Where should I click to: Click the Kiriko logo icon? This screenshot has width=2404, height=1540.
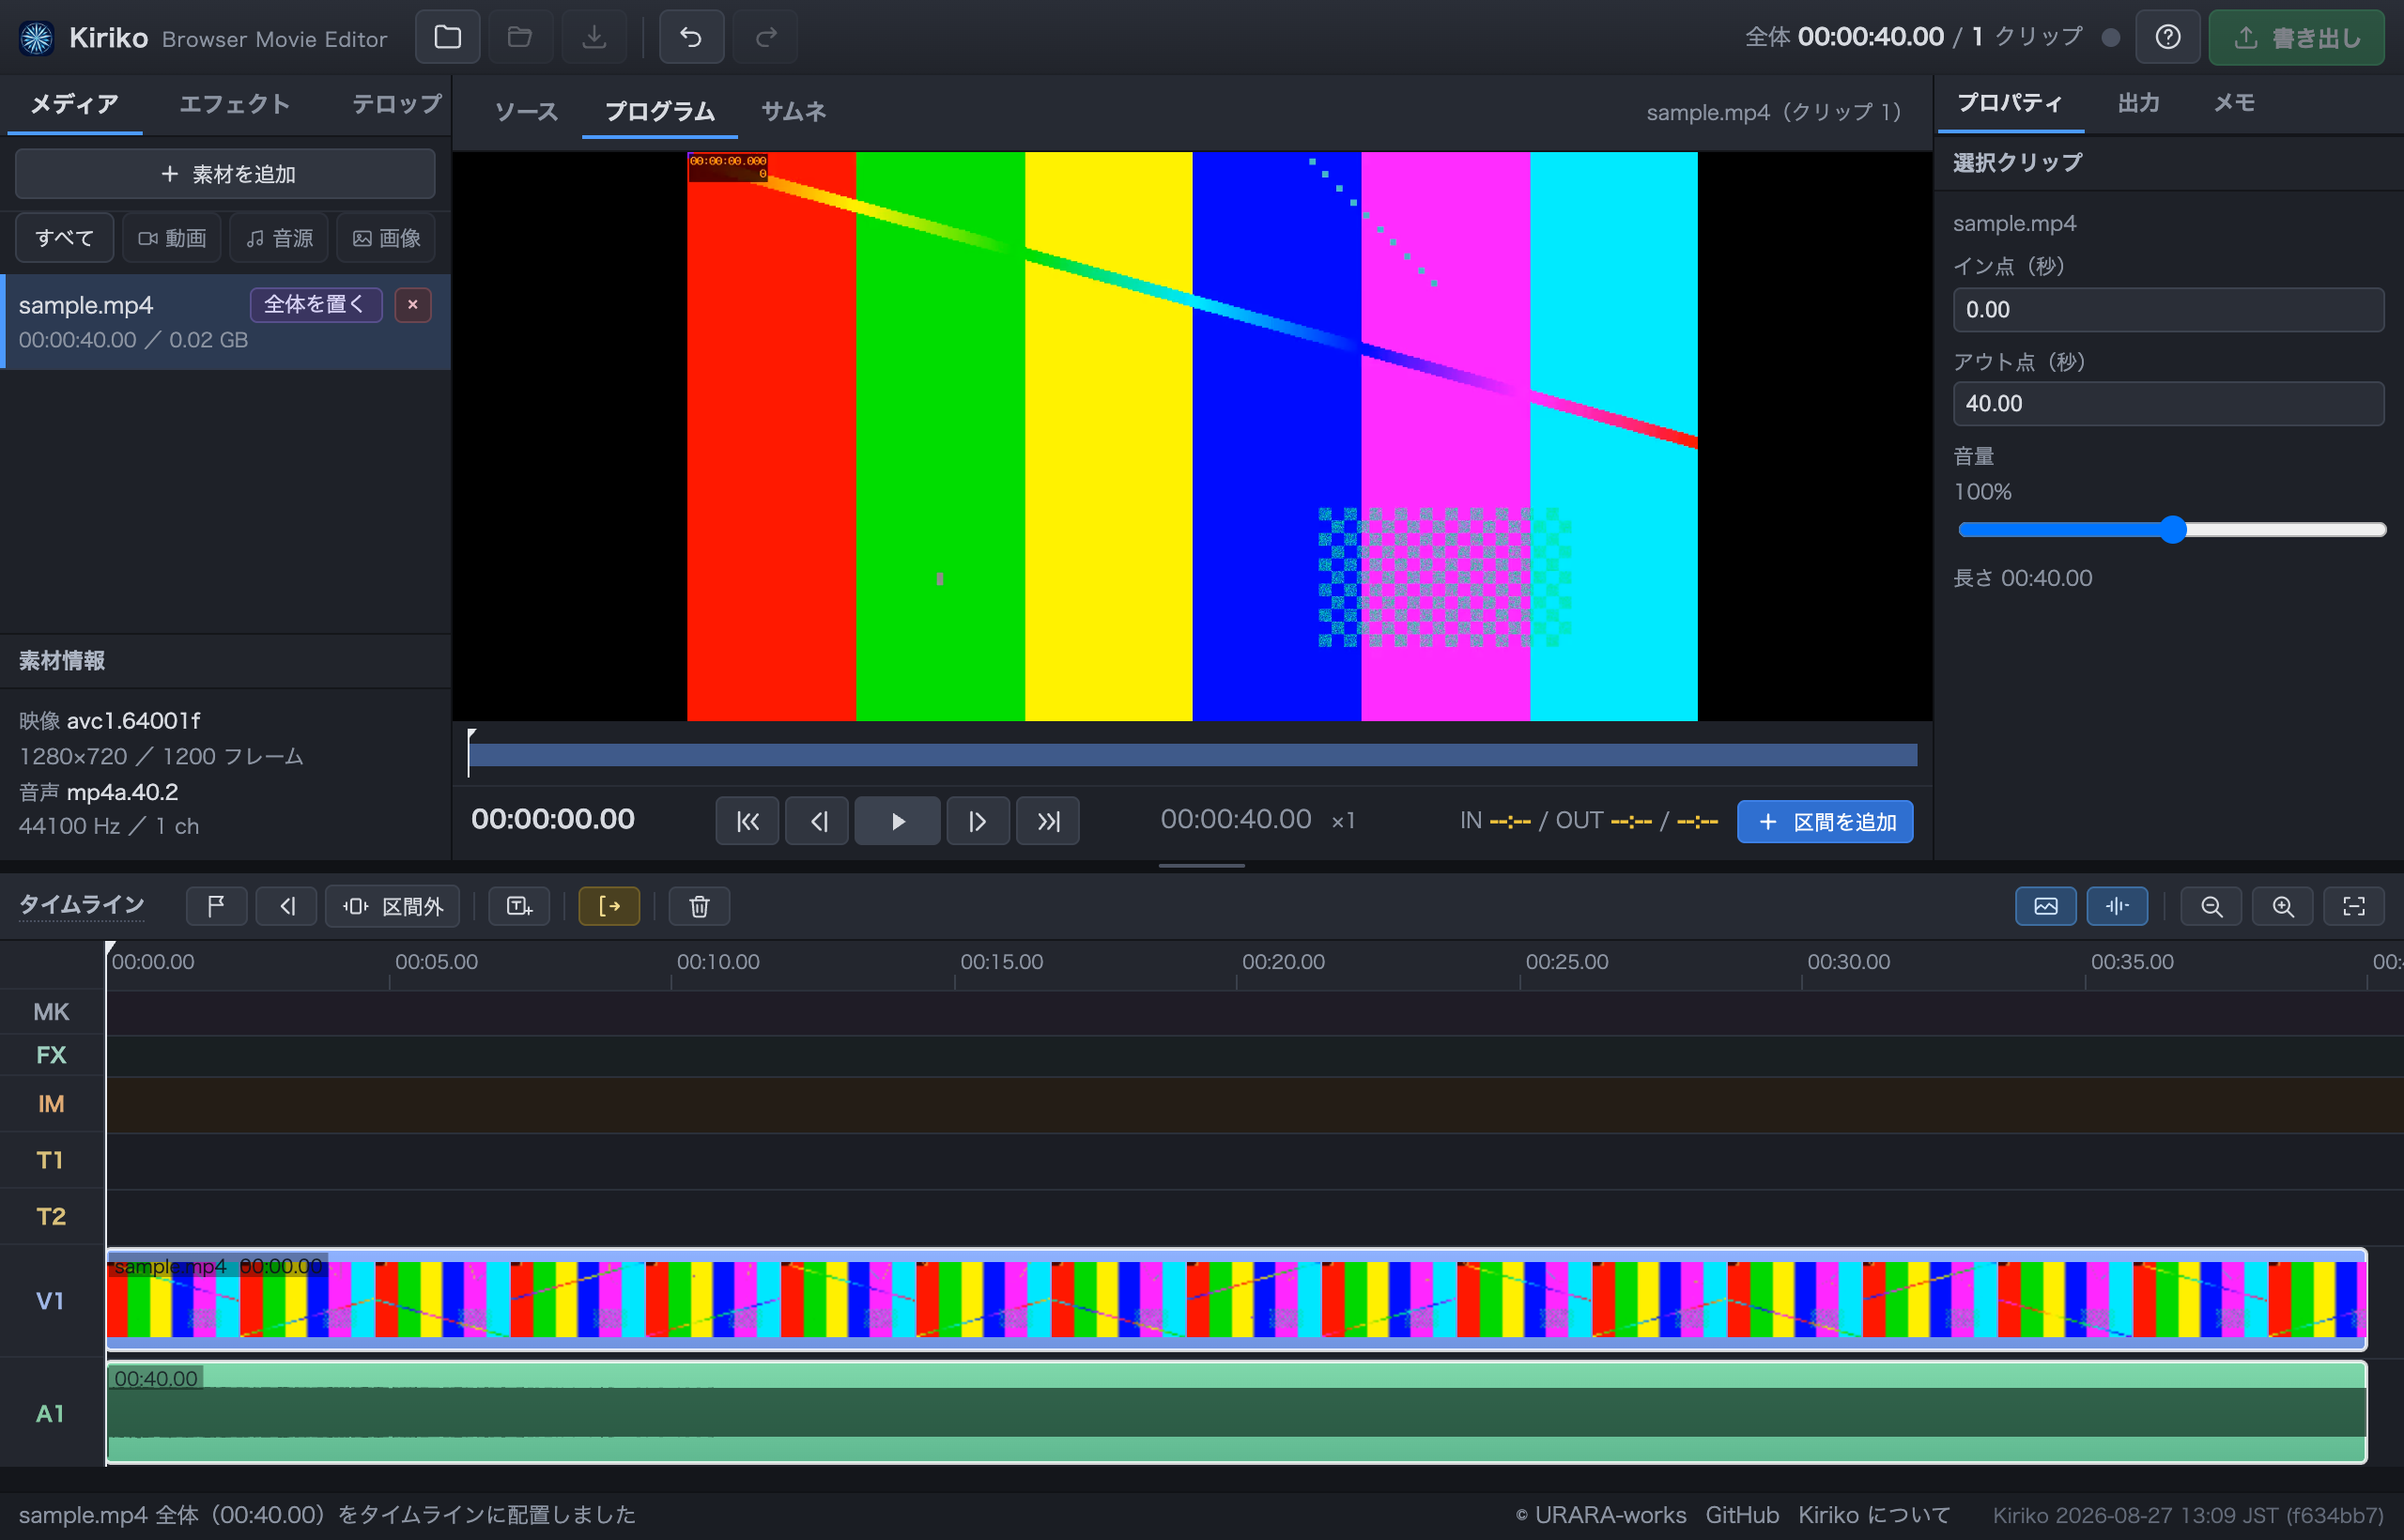(37, 38)
